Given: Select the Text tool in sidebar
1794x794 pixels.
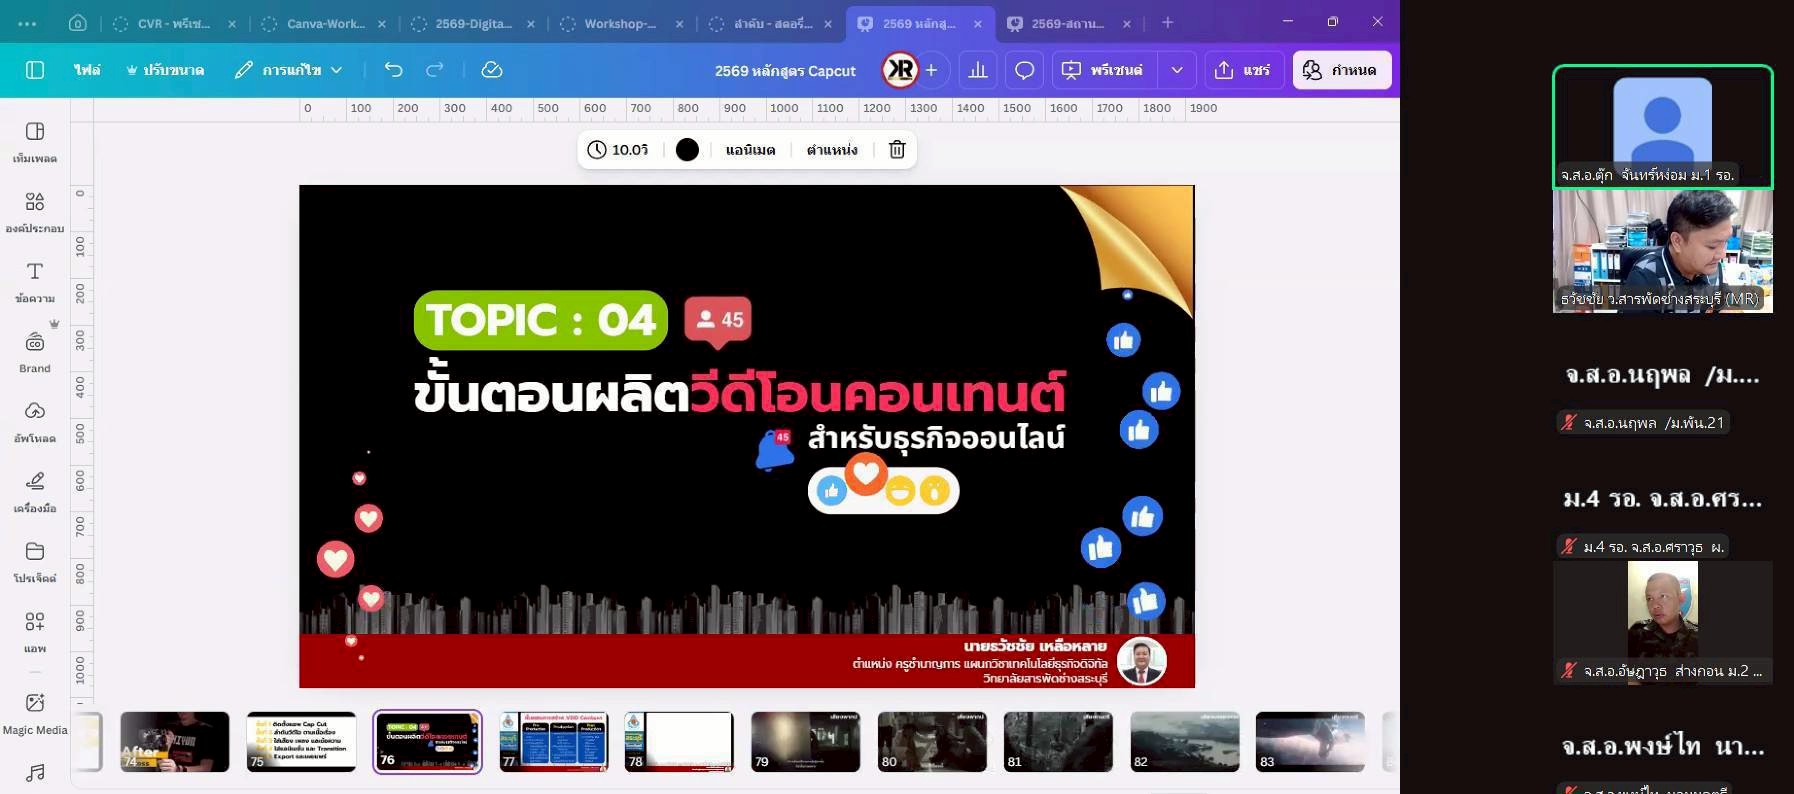Looking at the screenshot, I should tap(35, 281).
